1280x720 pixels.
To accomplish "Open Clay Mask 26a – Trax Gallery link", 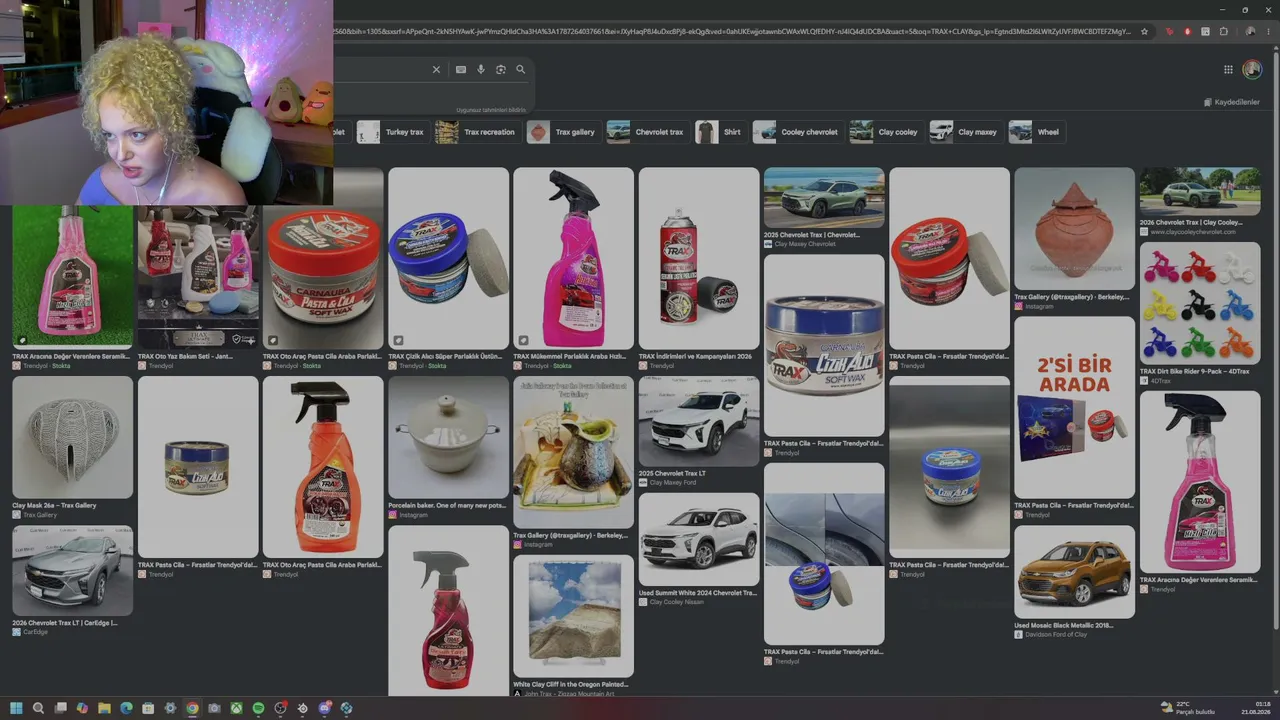I will coord(54,506).
